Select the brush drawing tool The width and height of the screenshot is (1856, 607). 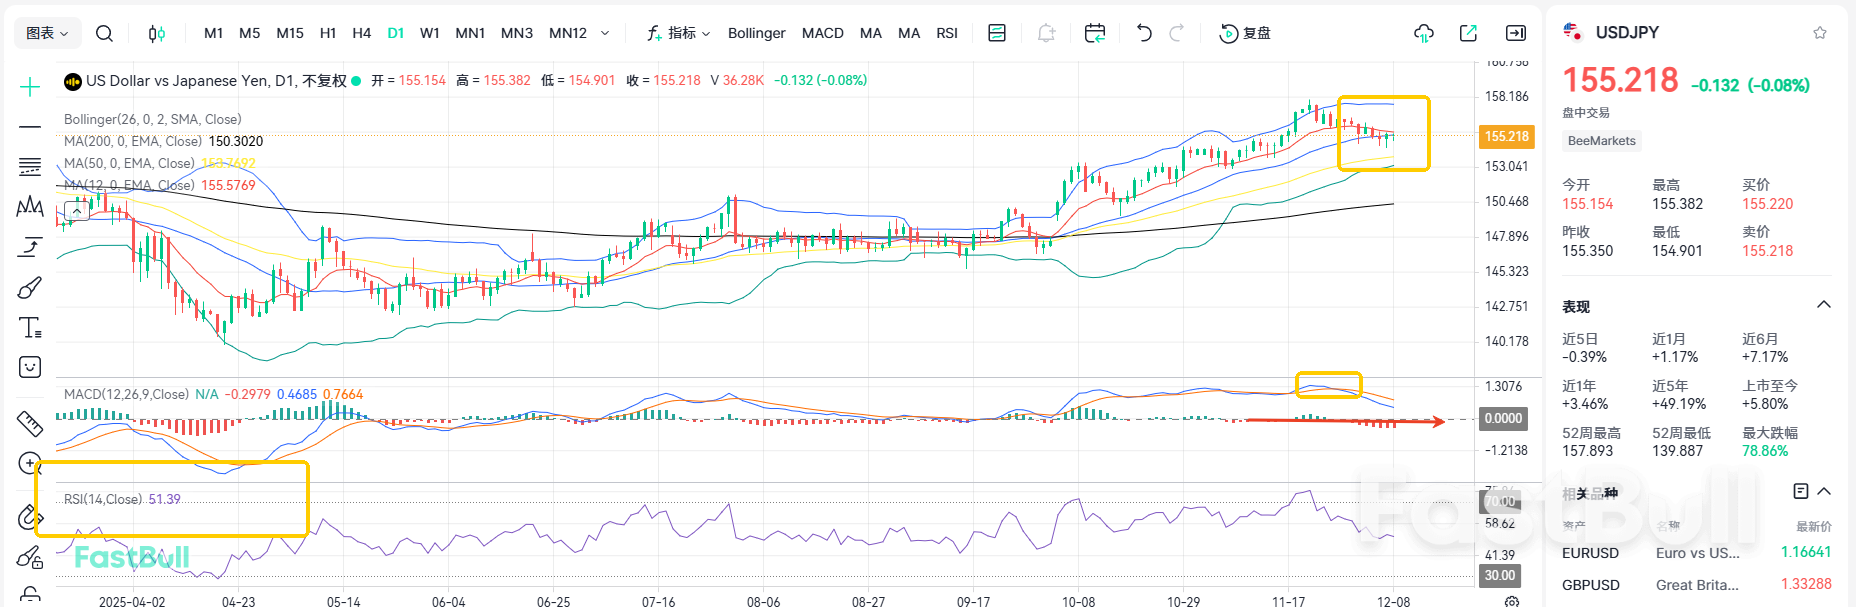(30, 288)
